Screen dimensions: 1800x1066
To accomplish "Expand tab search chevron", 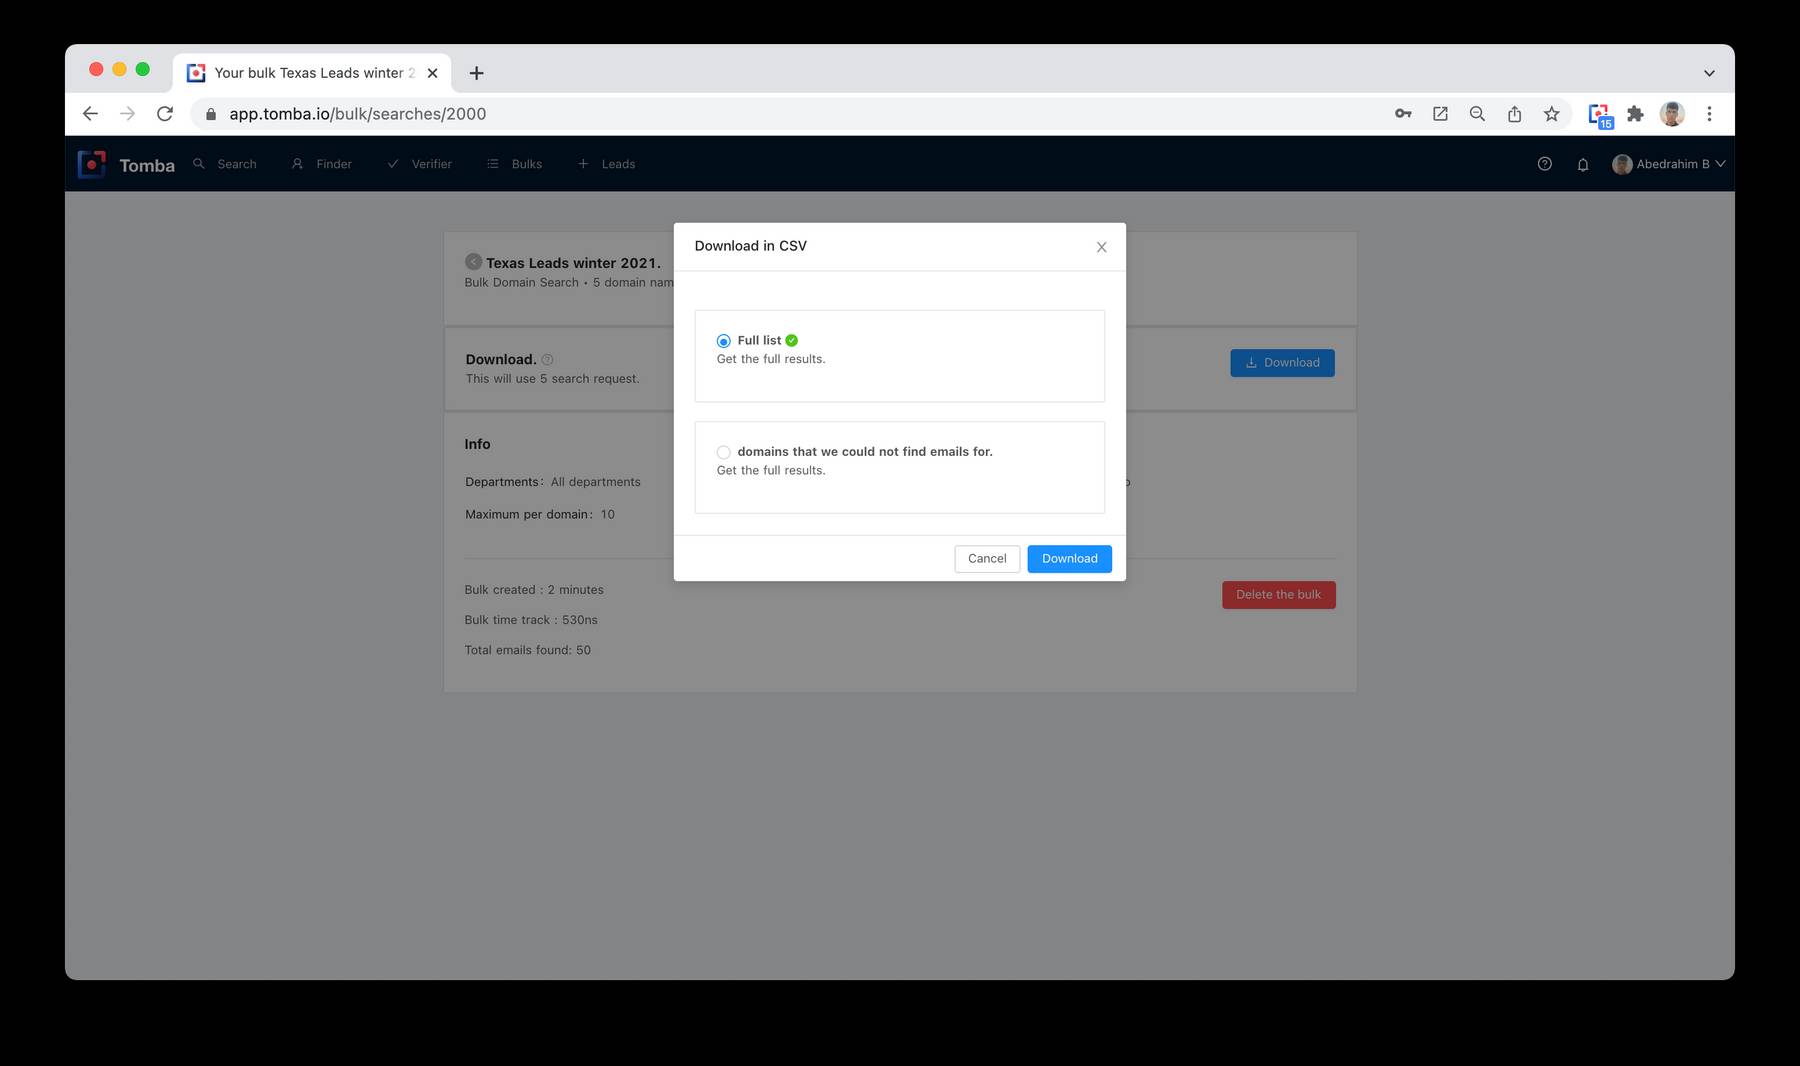I will pyautogui.click(x=1709, y=73).
